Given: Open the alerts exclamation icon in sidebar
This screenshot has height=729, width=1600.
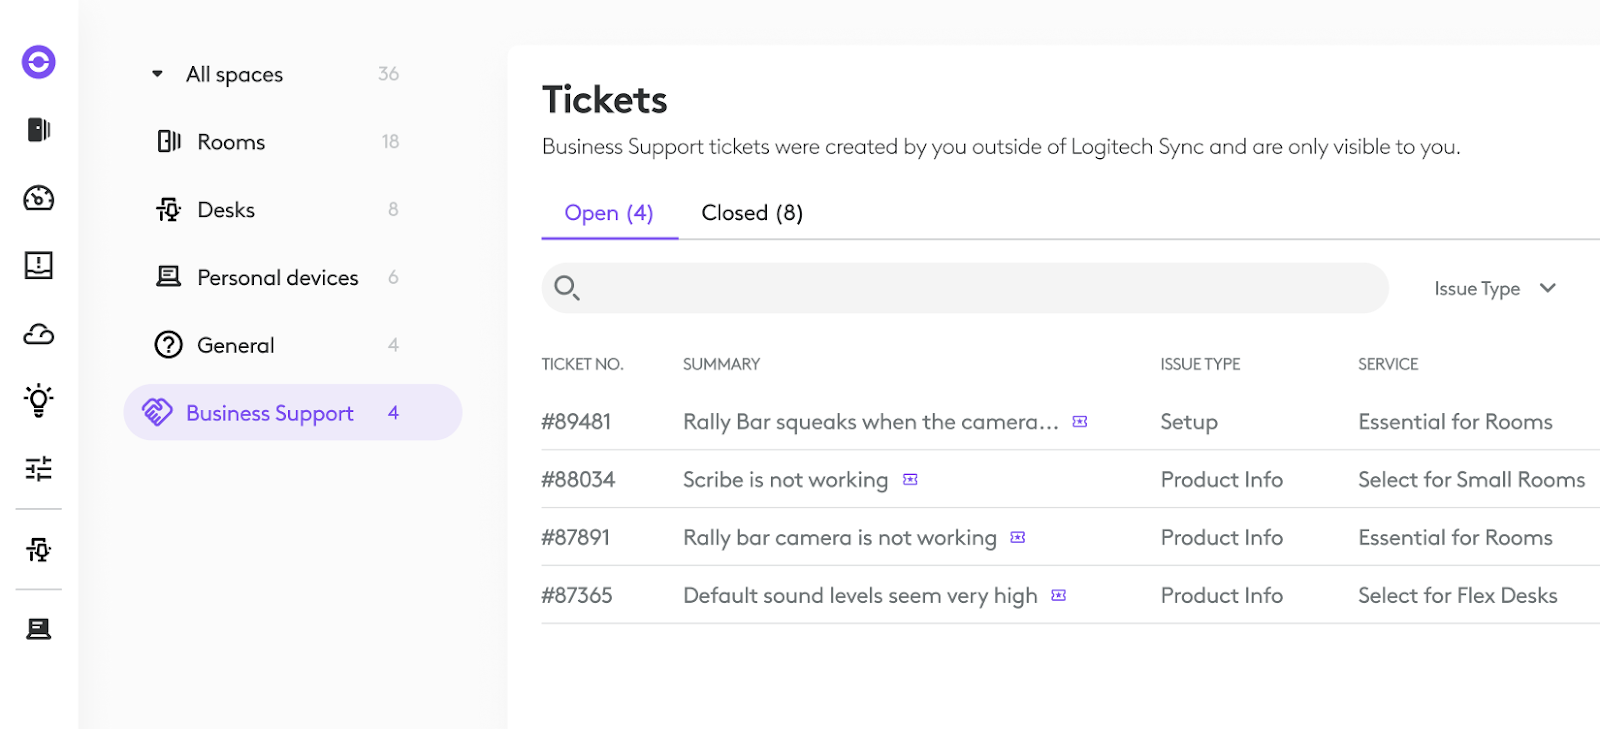Looking at the screenshot, I should (39, 265).
